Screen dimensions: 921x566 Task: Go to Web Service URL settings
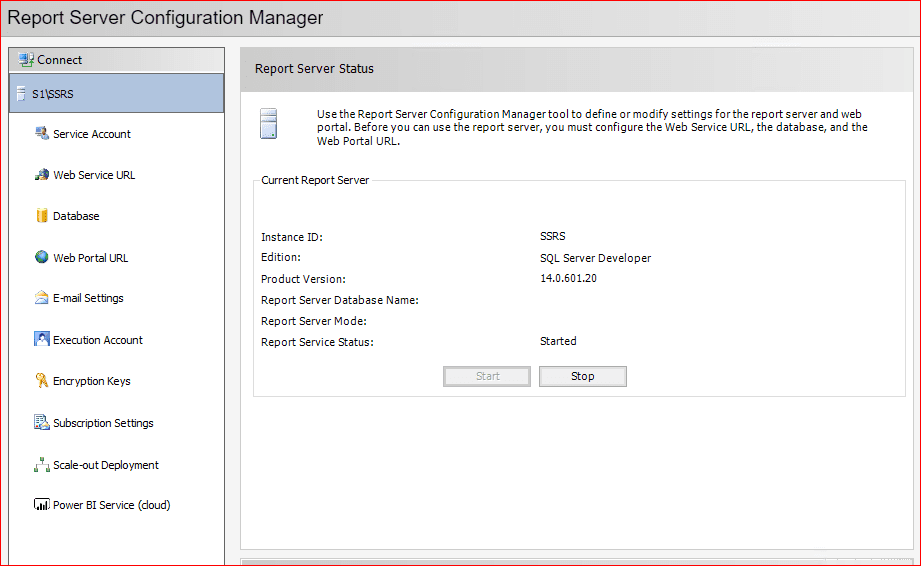click(x=94, y=175)
